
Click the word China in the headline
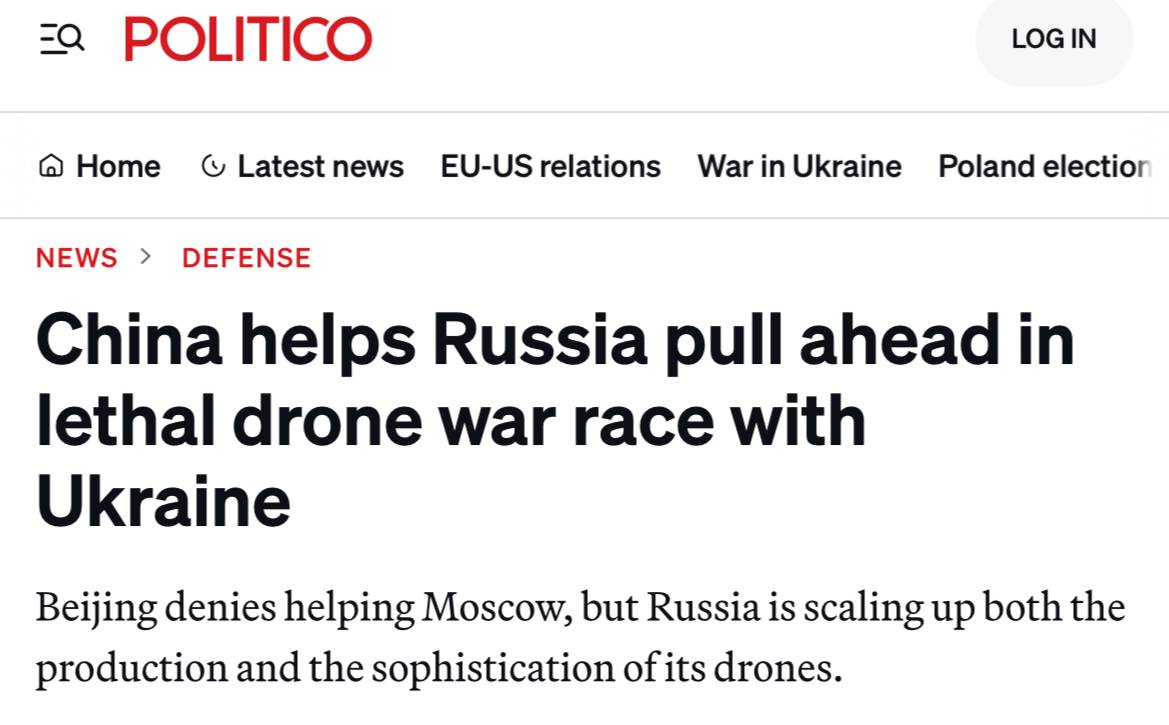tap(129, 339)
